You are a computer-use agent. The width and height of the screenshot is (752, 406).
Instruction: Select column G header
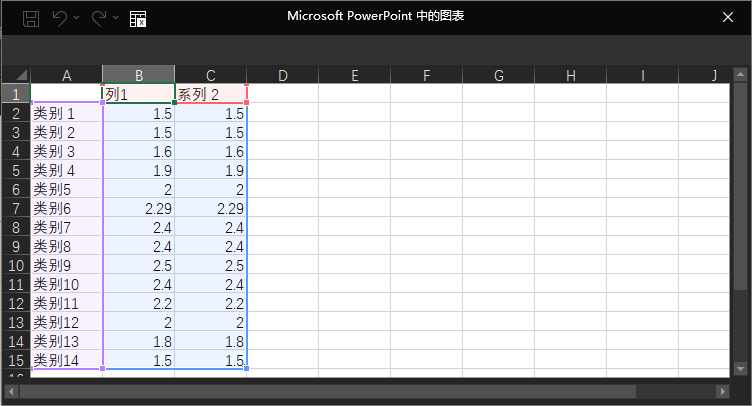pos(498,75)
